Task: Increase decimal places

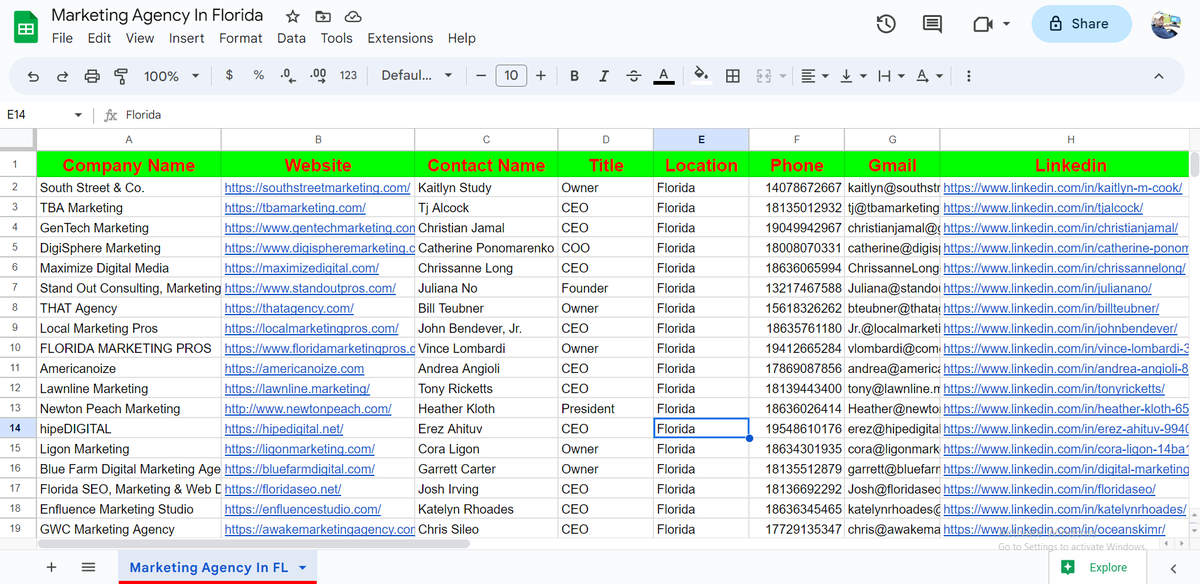Action: [319, 75]
